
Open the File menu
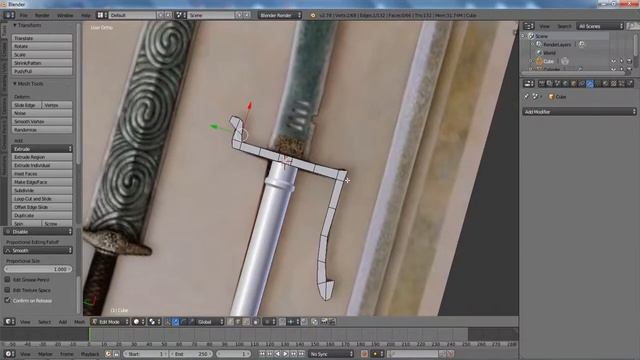[24, 15]
